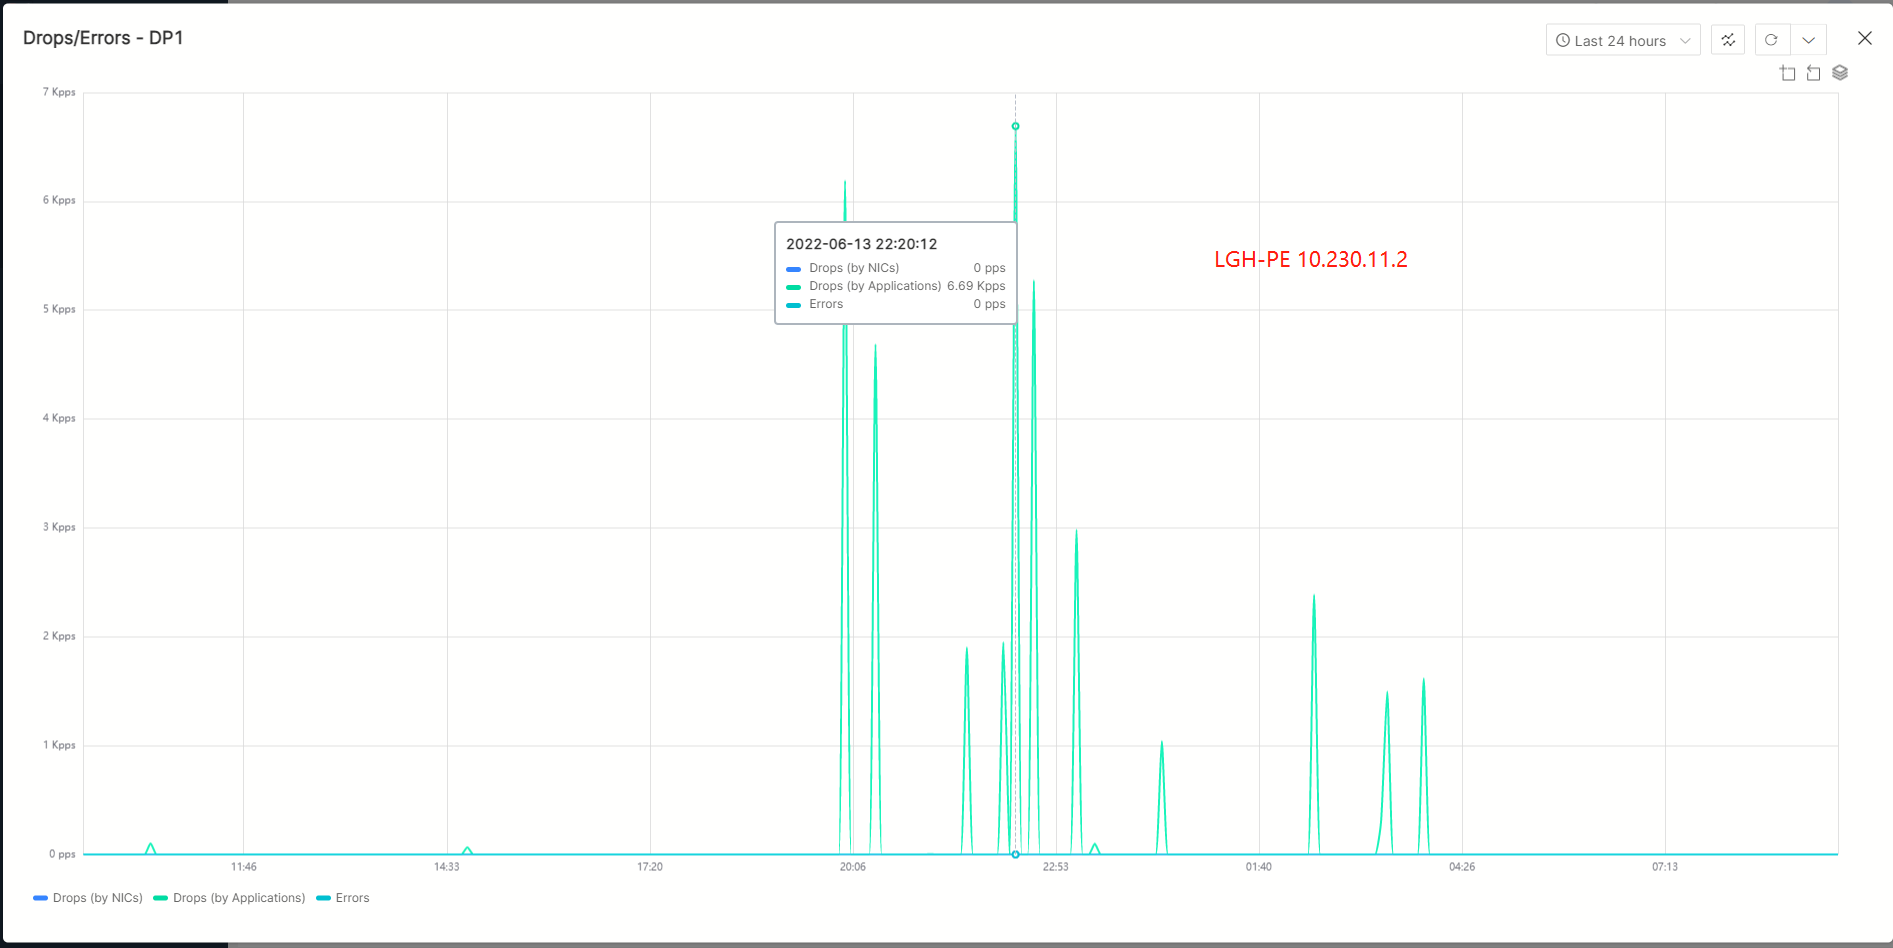Click the spike peak just after 01:40
Viewport: 1893px width, 948px height.
click(1314, 596)
